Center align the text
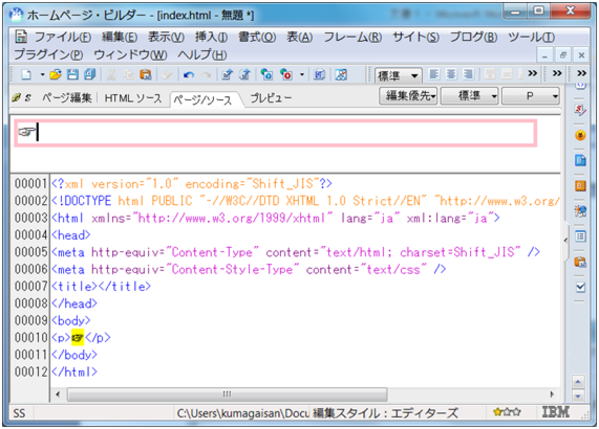This screenshot has height=429, width=599. pyautogui.click(x=451, y=74)
